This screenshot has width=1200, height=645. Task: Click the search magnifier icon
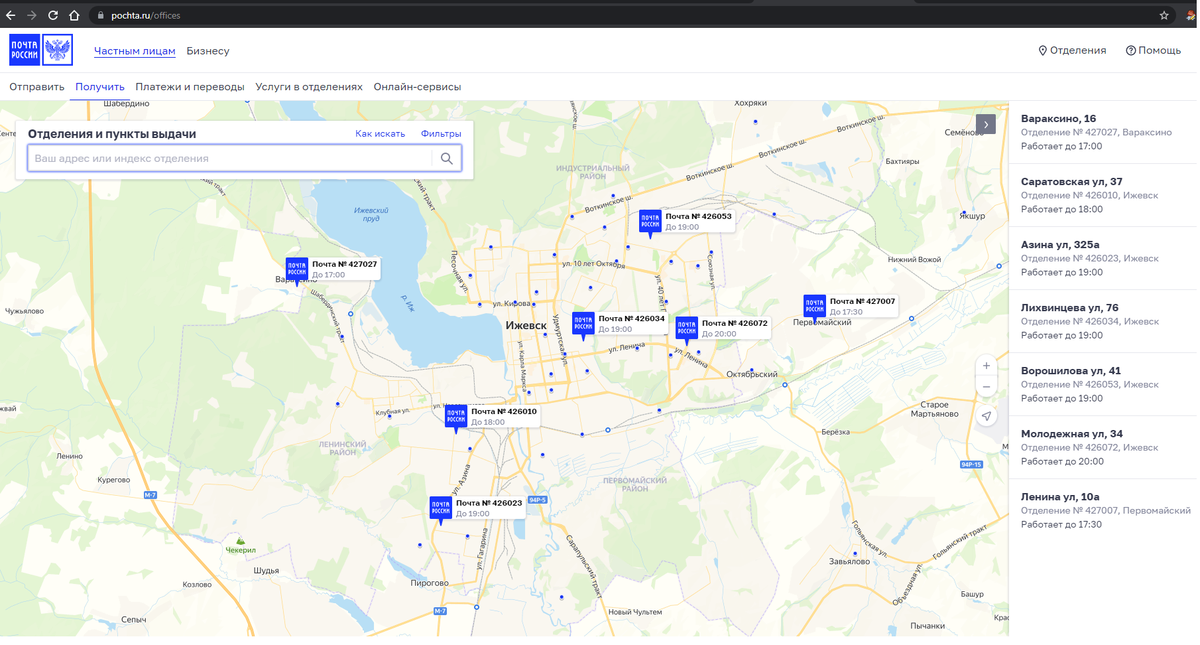click(x=447, y=158)
